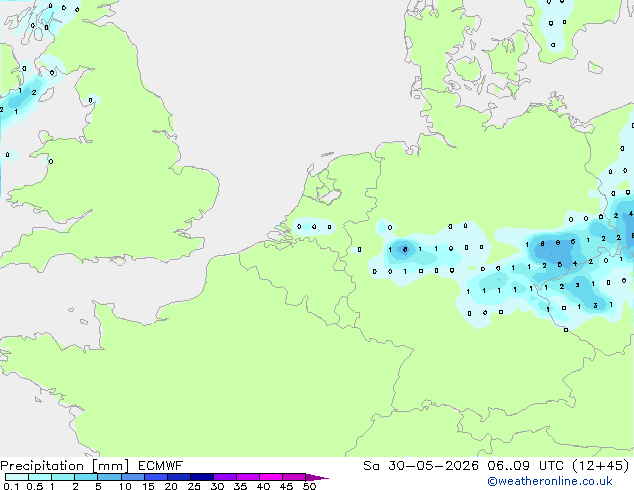The height and width of the screenshot is (490, 634).
Task: Click the '[mm]' unit label in the title
Action: (x=111, y=466)
